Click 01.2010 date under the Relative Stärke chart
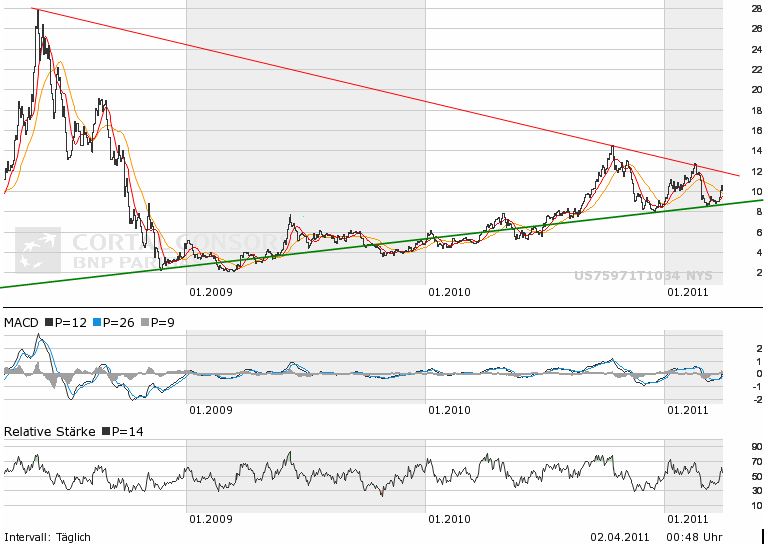 [x=449, y=519]
